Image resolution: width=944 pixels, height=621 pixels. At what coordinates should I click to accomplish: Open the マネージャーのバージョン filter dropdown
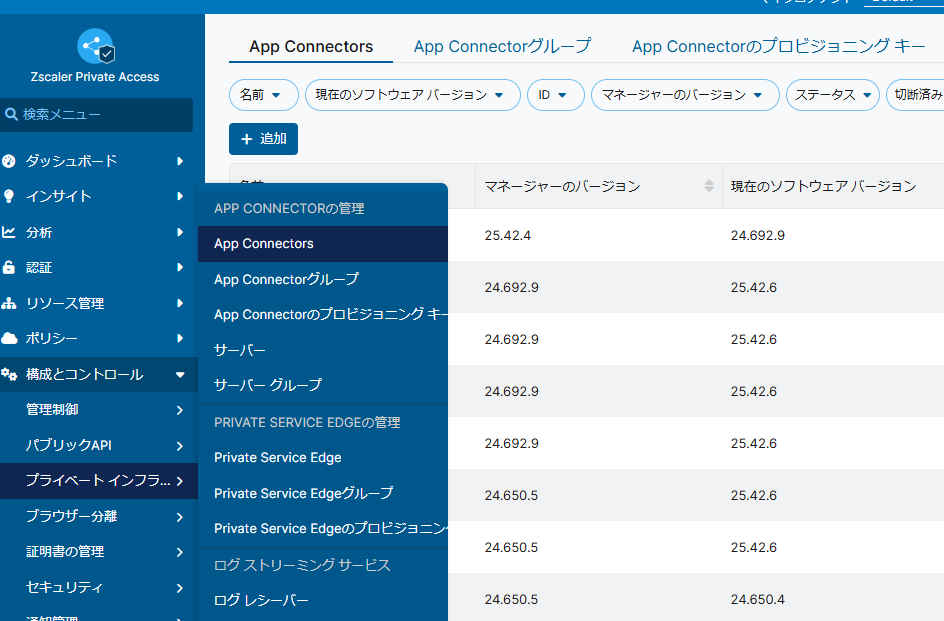point(685,95)
